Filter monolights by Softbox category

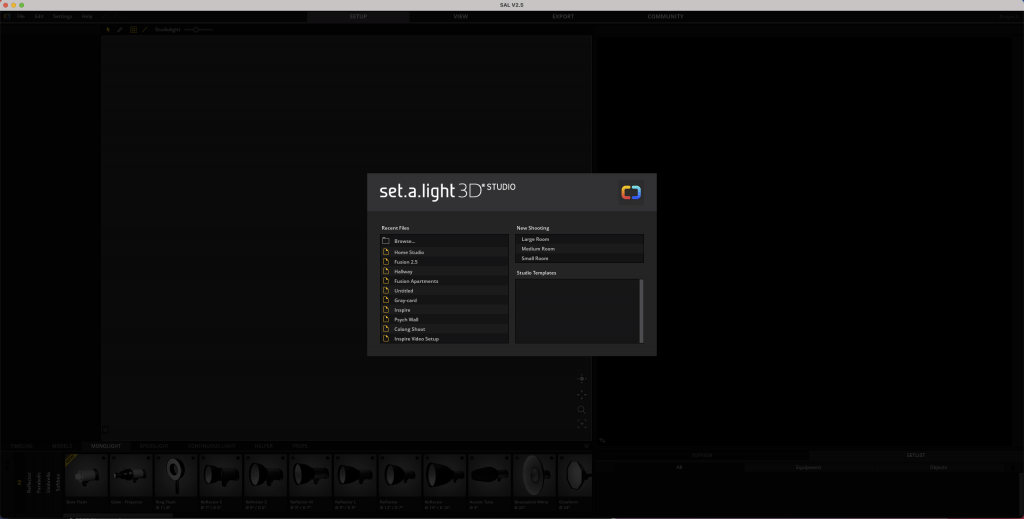point(57,482)
